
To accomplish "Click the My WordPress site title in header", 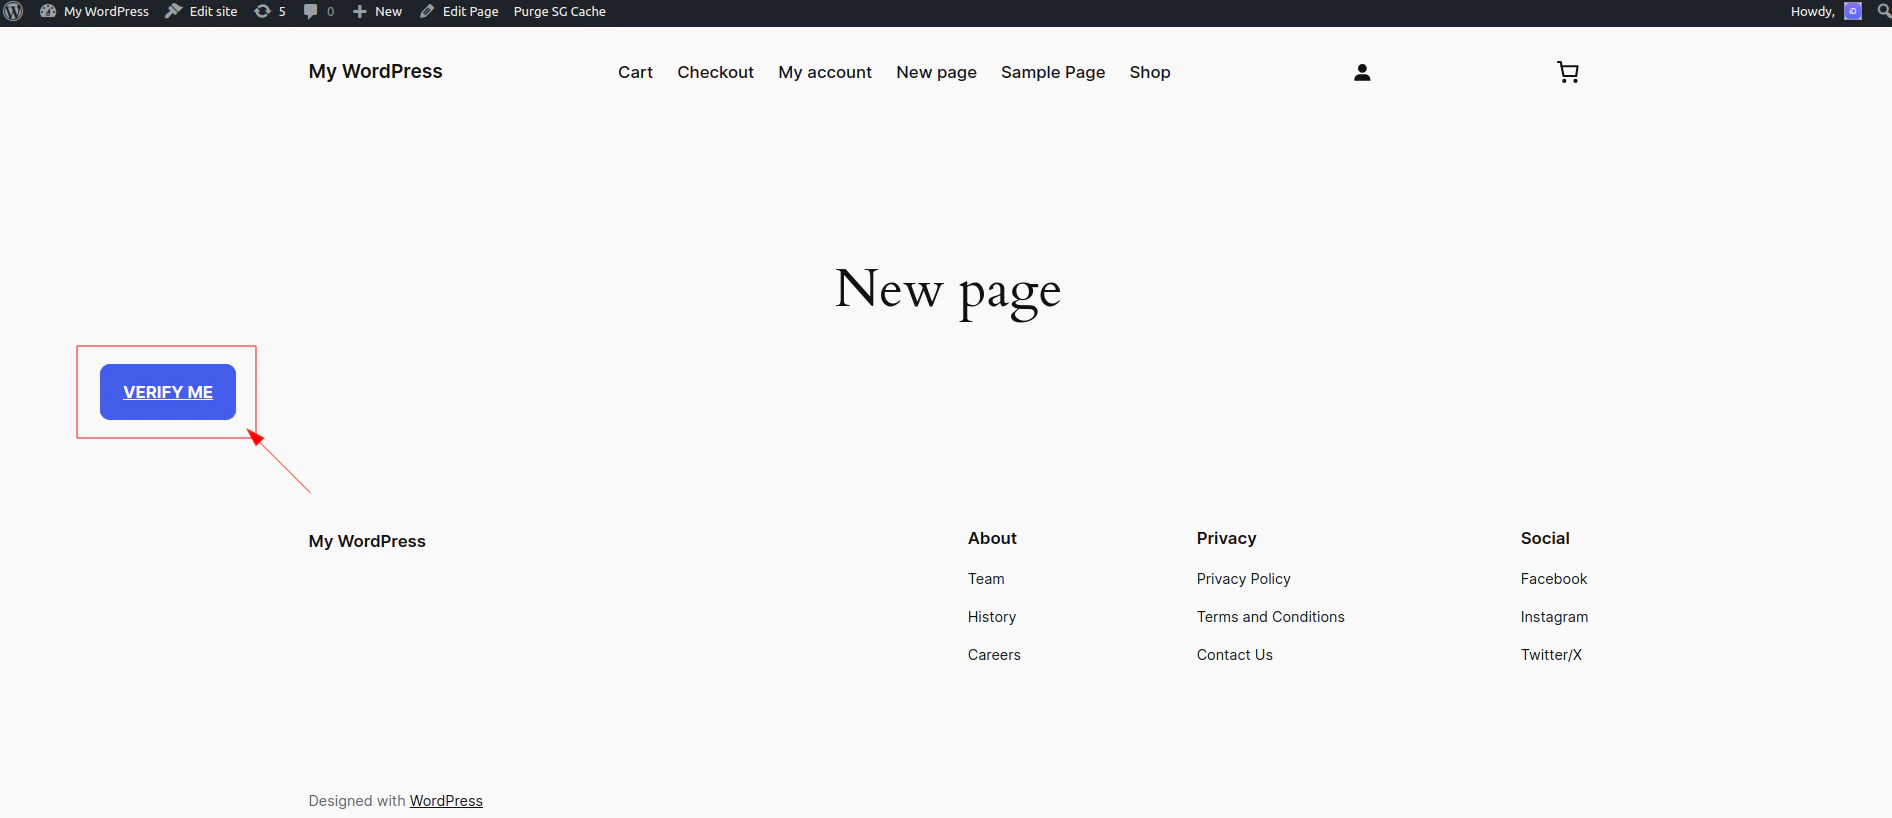I will (375, 71).
